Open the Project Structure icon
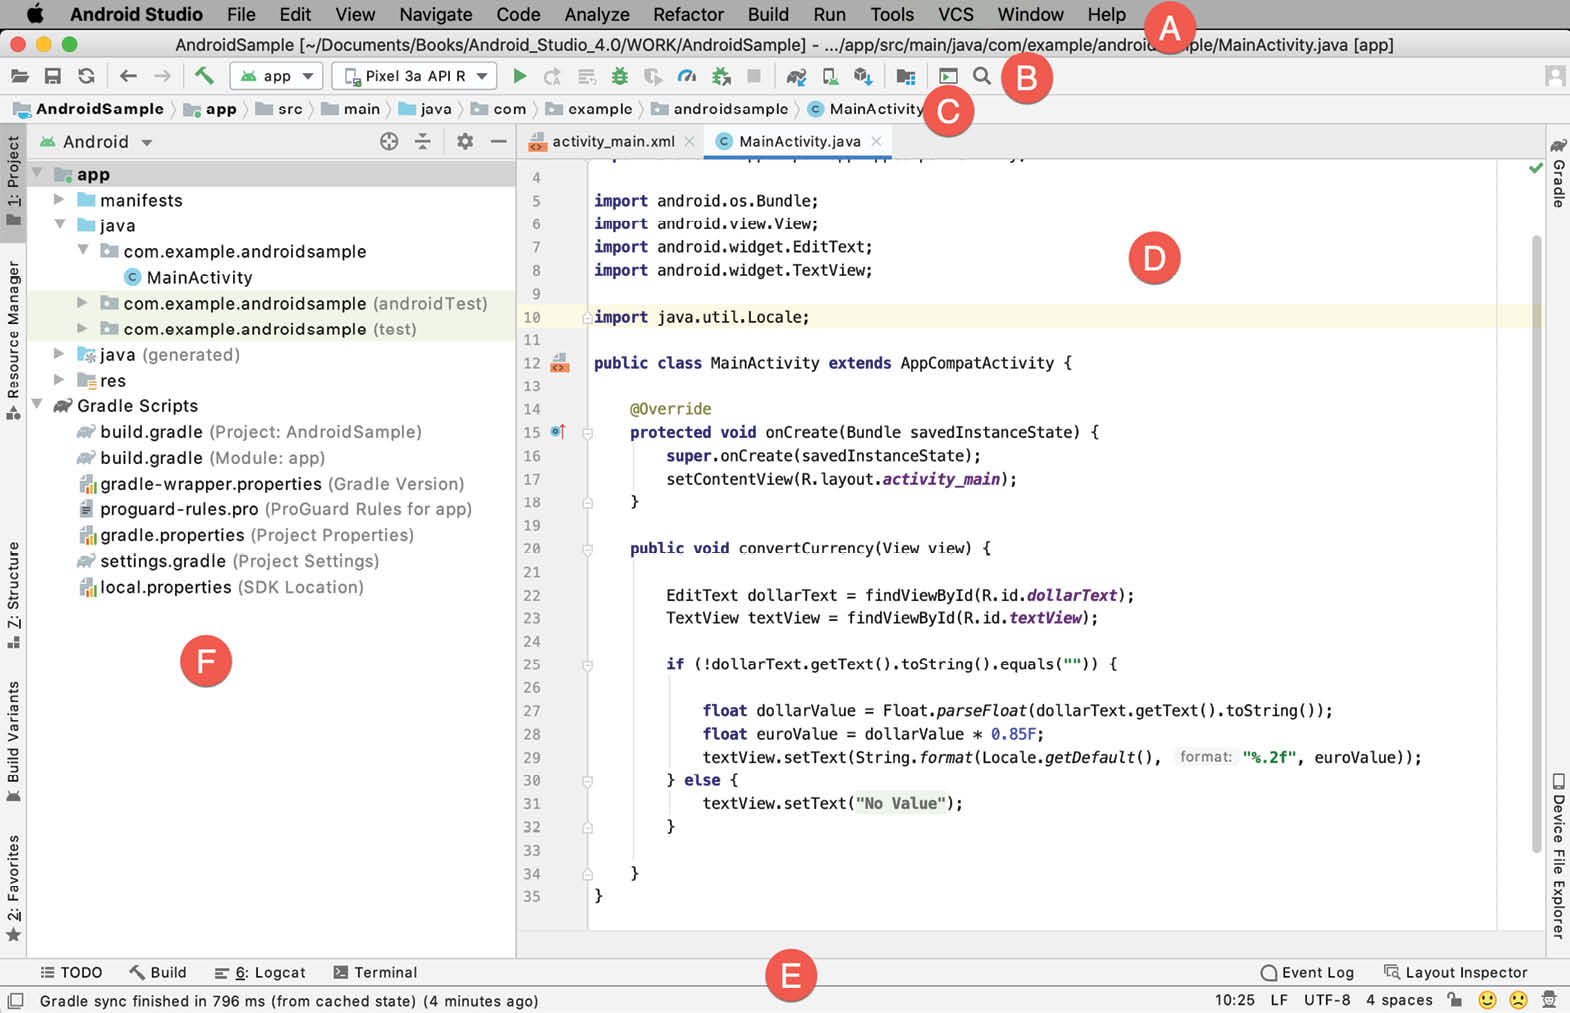Screen dimensions: 1570x1013 point(906,76)
